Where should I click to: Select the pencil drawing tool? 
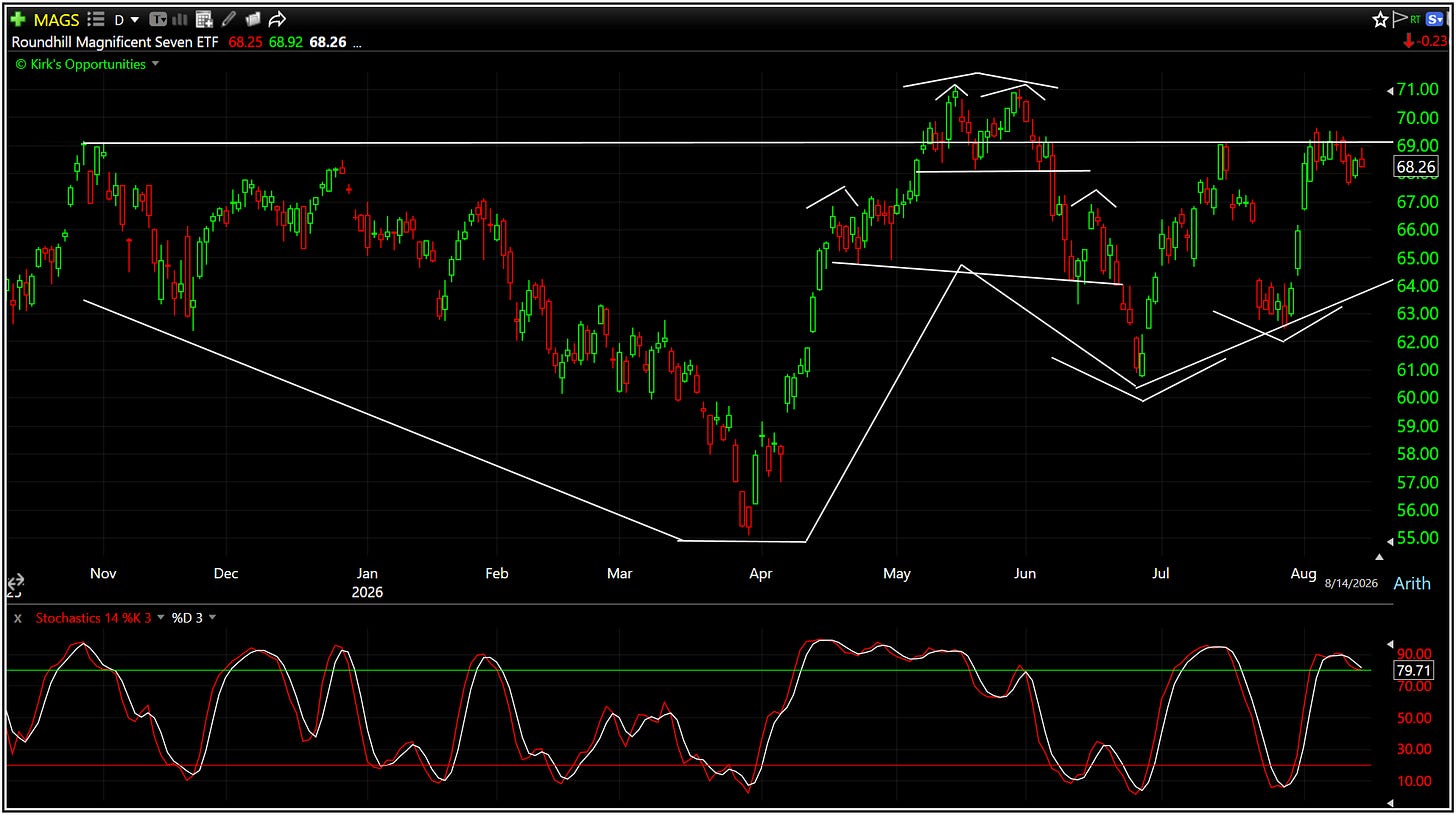tap(229, 19)
